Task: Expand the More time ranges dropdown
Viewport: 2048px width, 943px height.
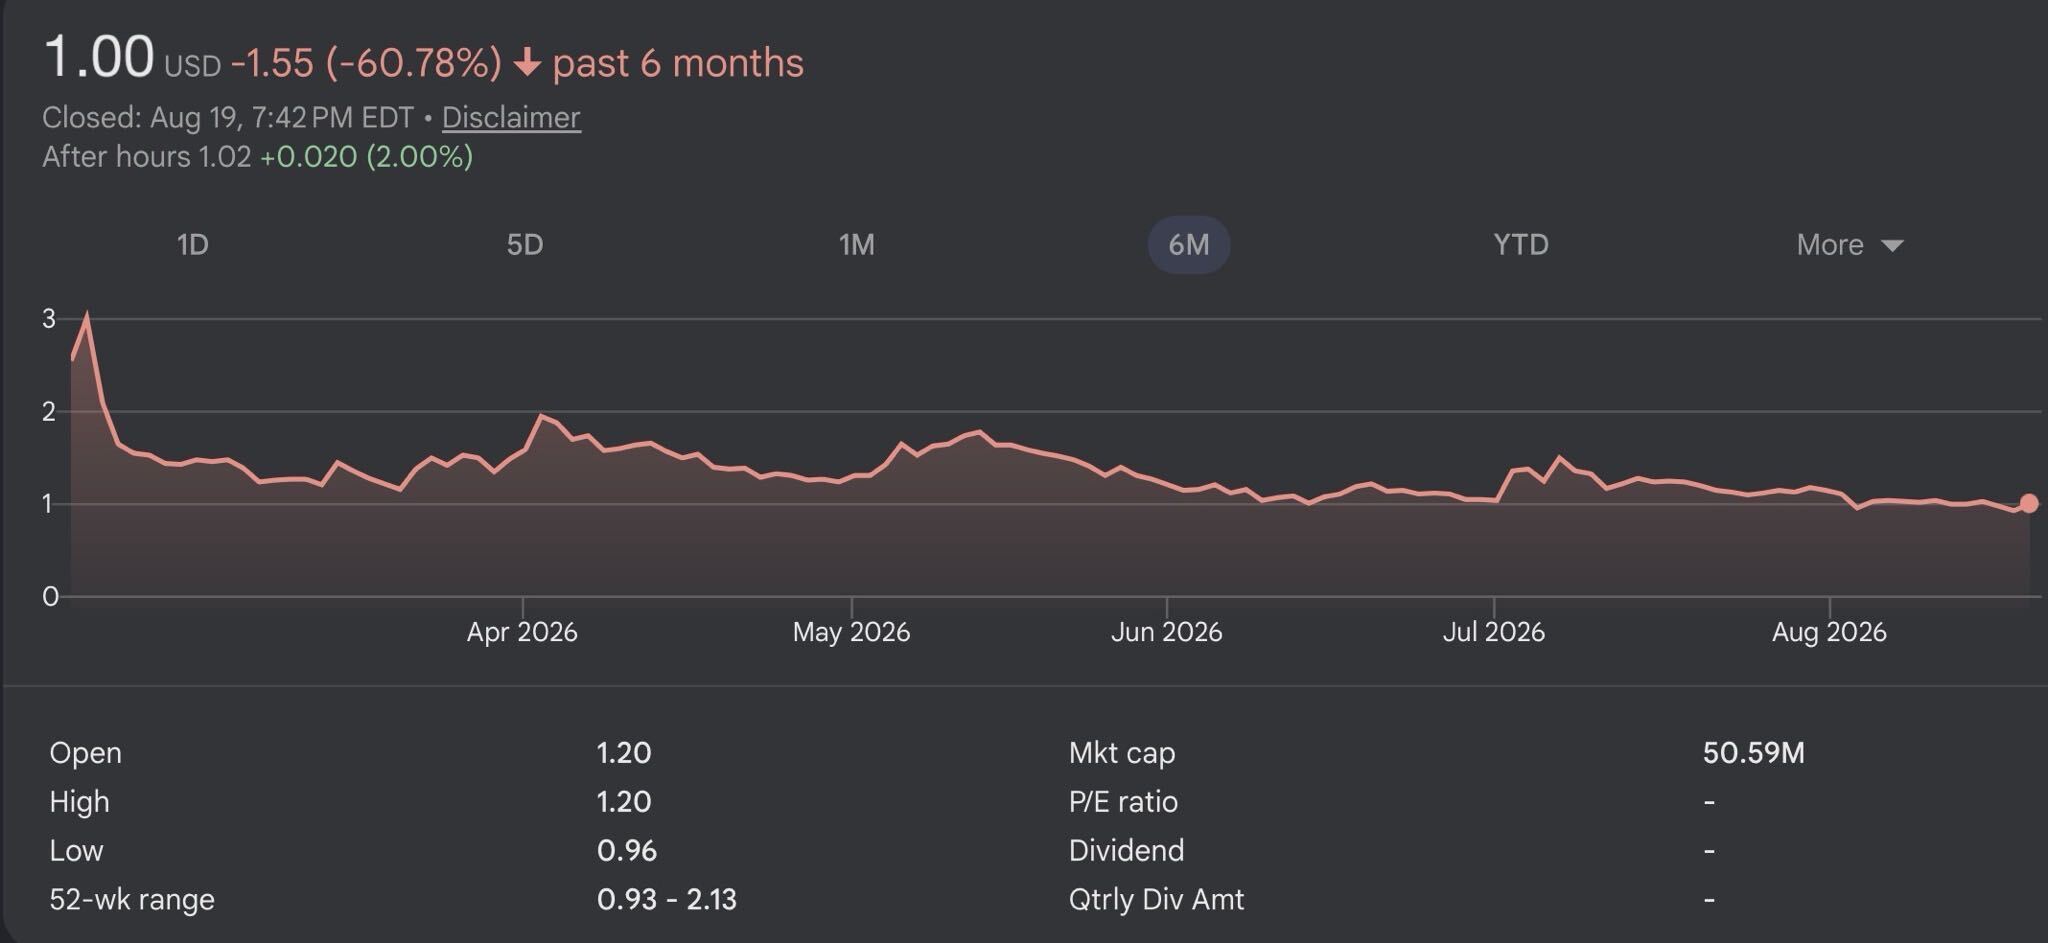Action: click(x=1850, y=245)
